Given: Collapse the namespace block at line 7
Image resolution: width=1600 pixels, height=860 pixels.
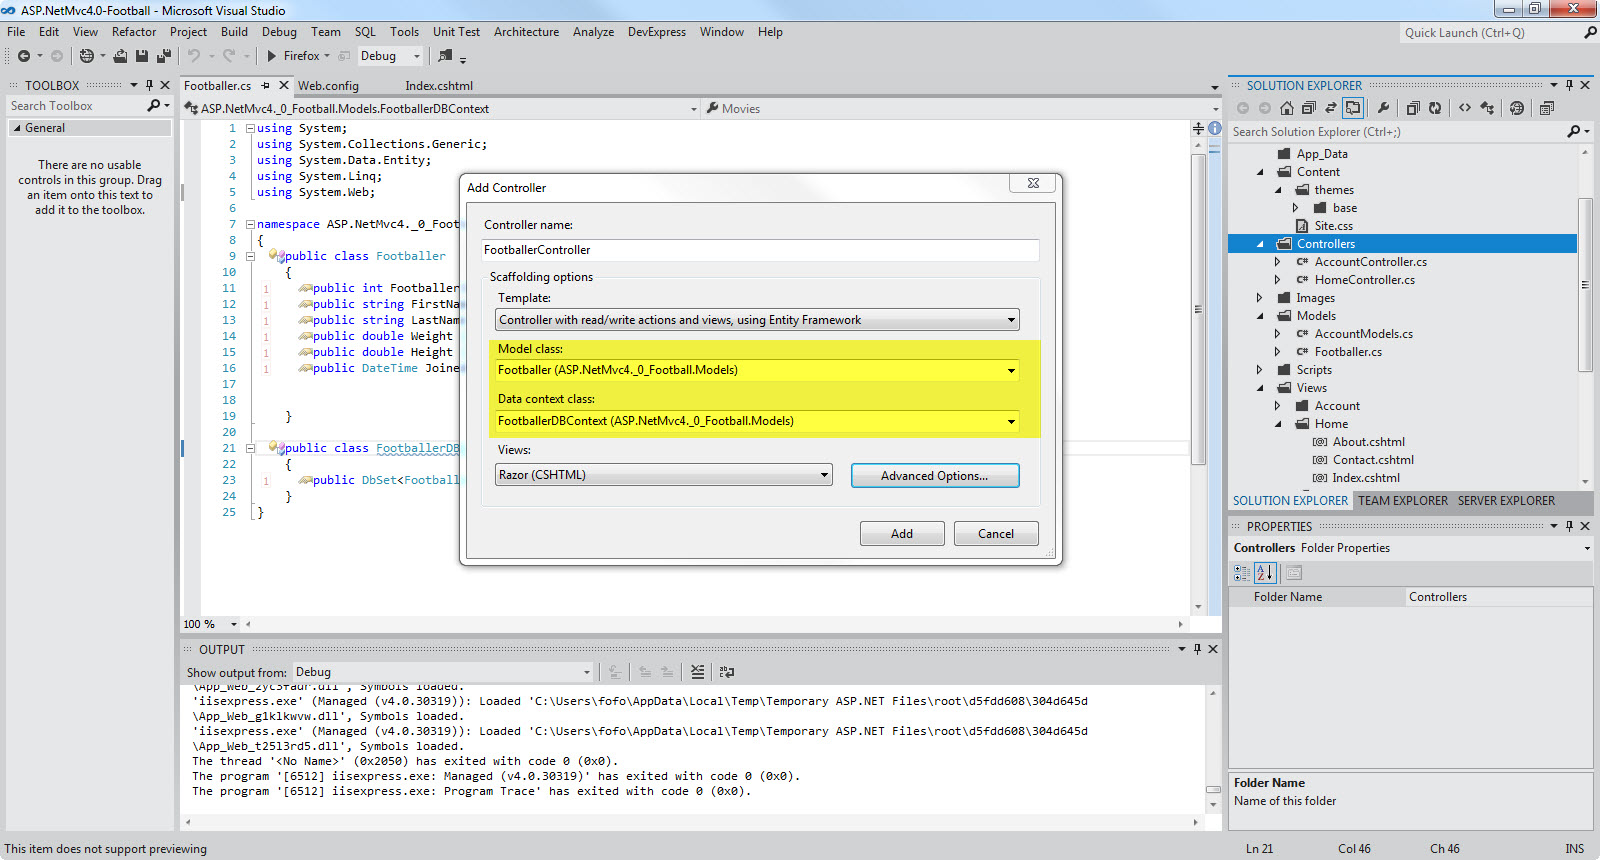Looking at the screenshot, I should pos(250,224).
